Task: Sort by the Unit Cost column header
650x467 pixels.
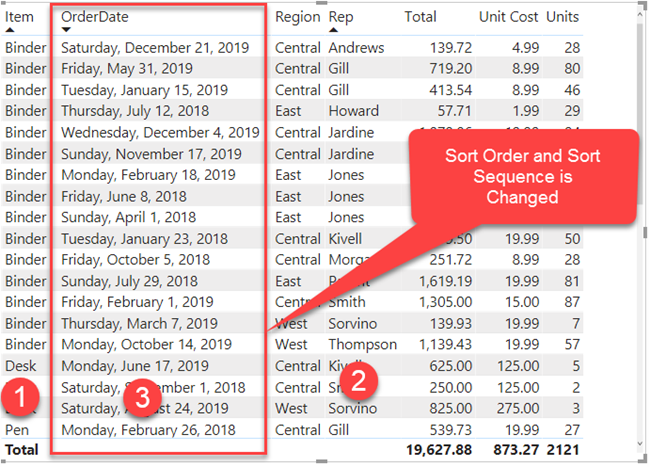Action: 508,17
